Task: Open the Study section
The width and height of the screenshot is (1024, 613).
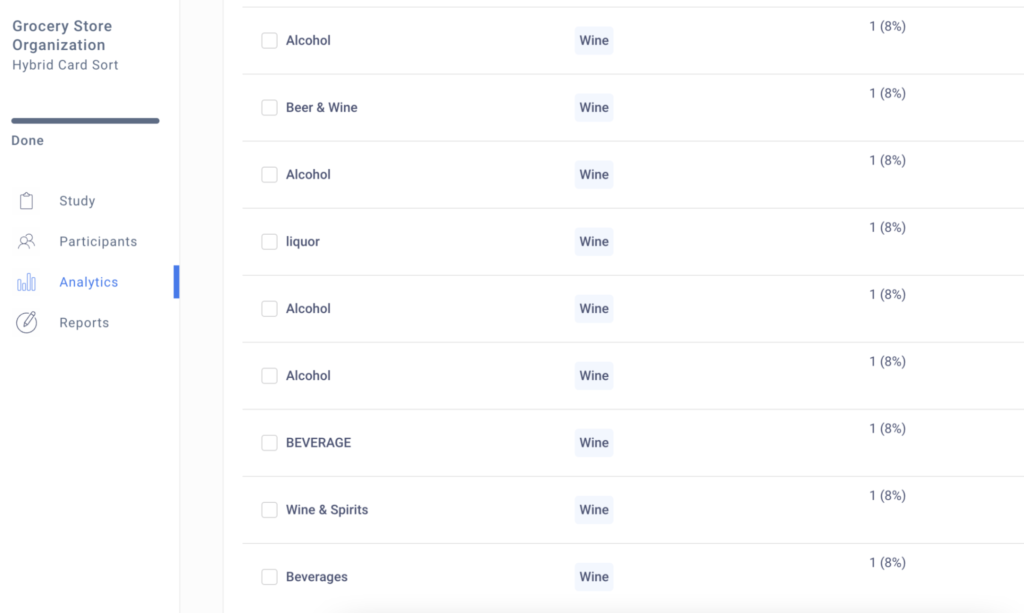Action: (77, 201)
